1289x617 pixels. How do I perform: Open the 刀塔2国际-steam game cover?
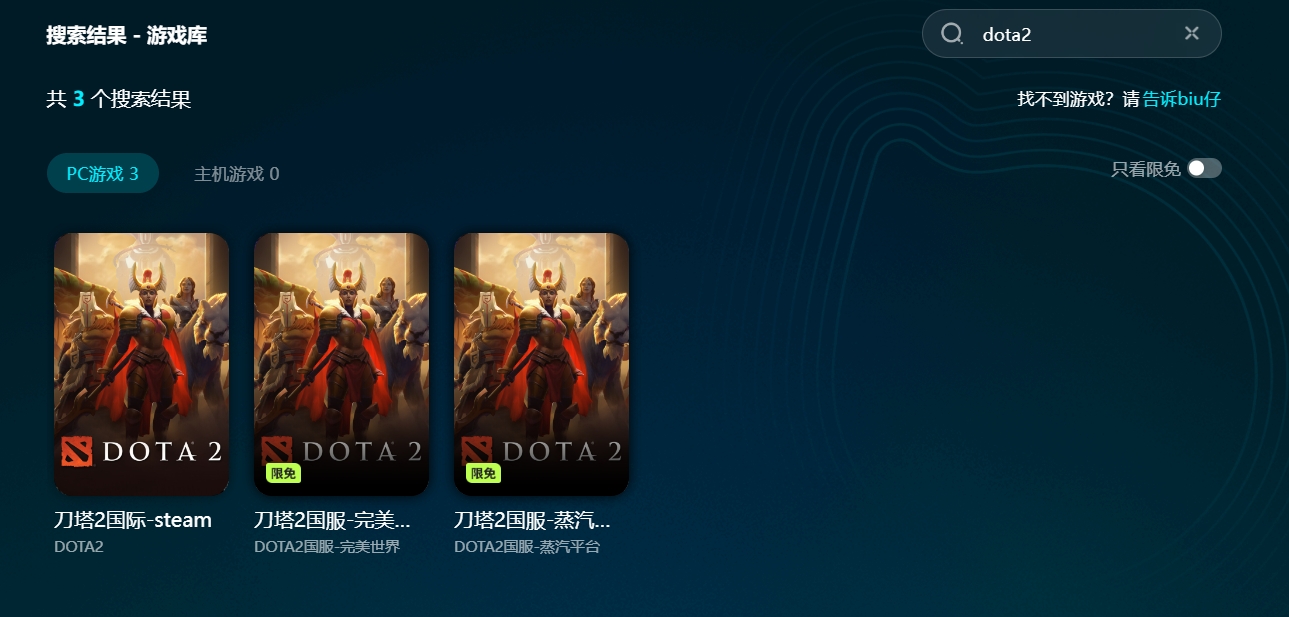coord(141,364)
